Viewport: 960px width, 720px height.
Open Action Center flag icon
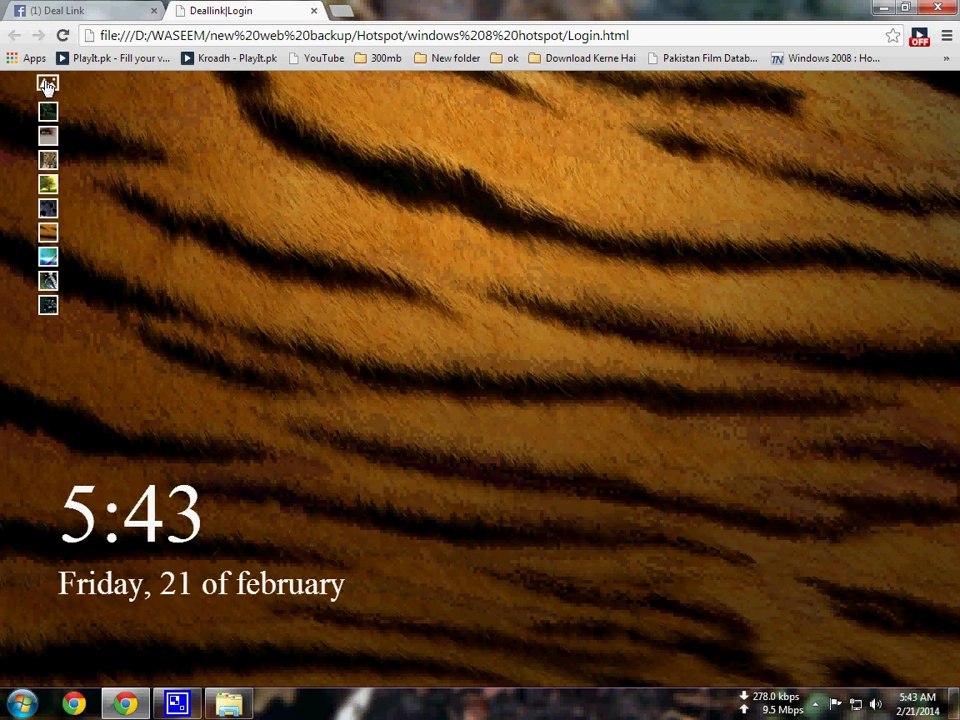[x=836, y=704]
